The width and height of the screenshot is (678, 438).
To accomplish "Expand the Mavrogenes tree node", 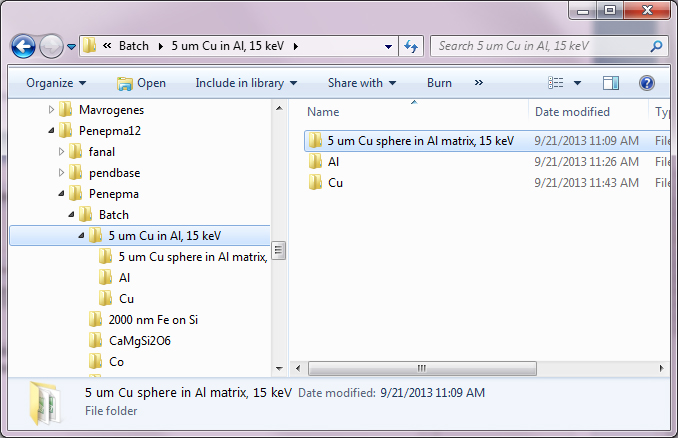I will click(52, 110).
